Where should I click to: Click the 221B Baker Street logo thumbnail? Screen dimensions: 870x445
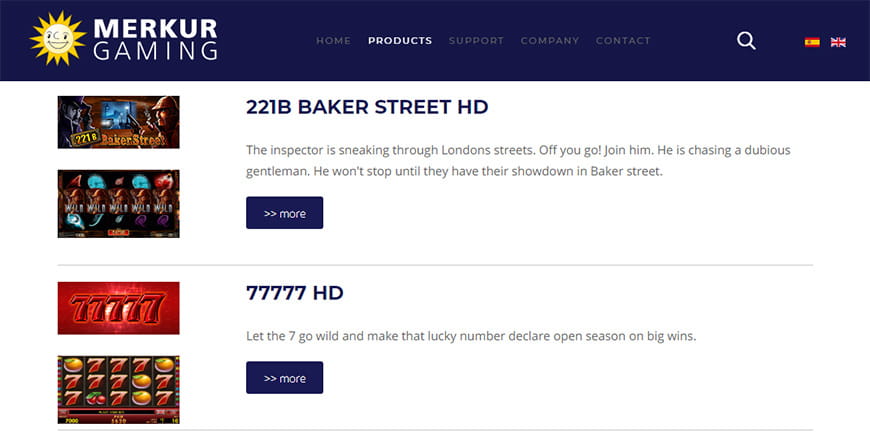pos(118,122)
